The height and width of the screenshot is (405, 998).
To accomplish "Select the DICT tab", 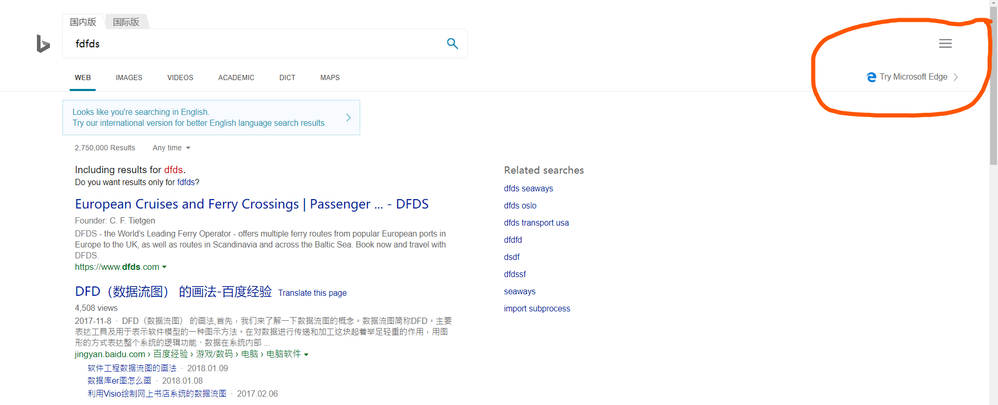I will tap(287, 78).
